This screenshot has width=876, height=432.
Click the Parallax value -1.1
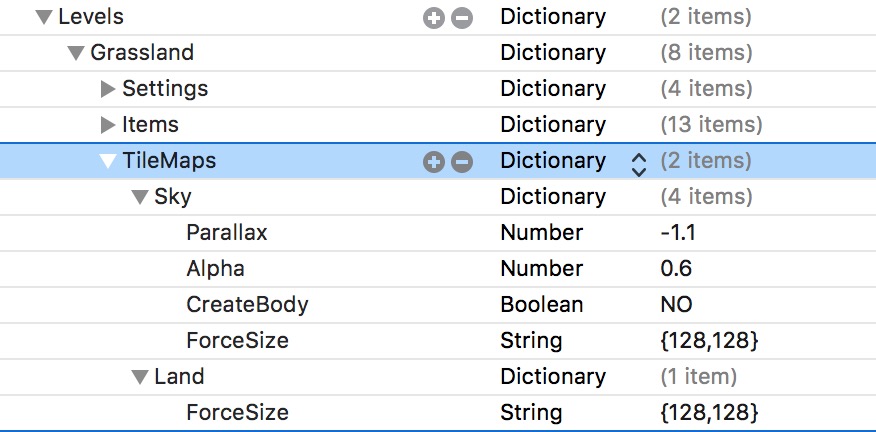[x=677, y=233]
